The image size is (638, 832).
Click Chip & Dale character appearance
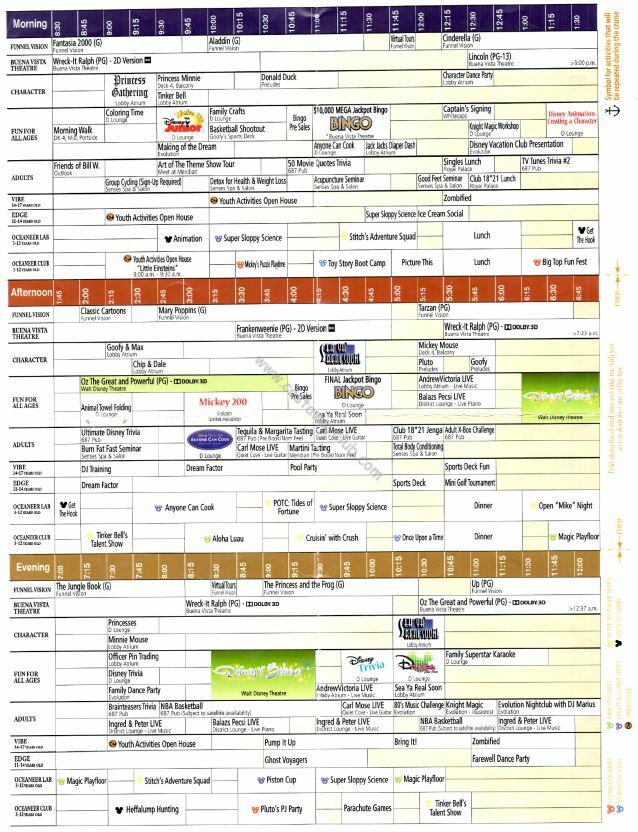[149, 365]
